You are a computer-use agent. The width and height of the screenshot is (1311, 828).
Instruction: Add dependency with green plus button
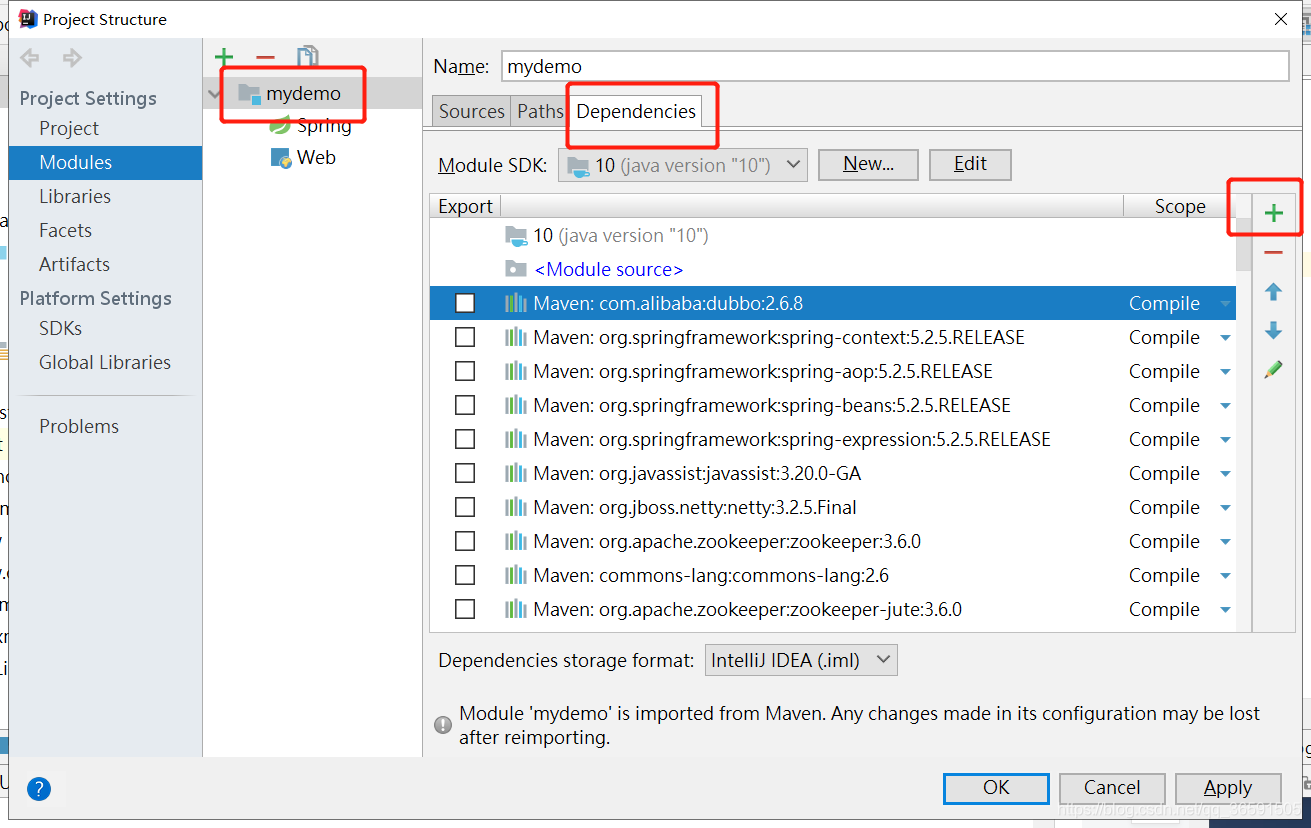click(x=1273, y=213)
